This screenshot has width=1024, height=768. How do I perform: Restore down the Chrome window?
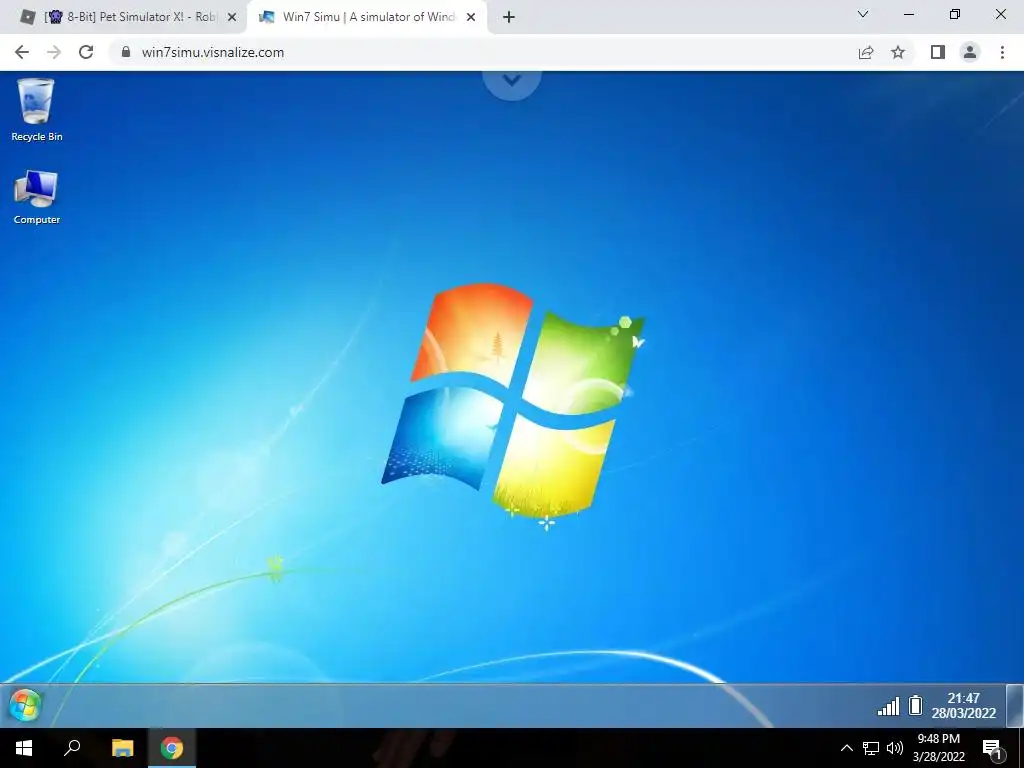pyautogui.click(x=955, y=14)
